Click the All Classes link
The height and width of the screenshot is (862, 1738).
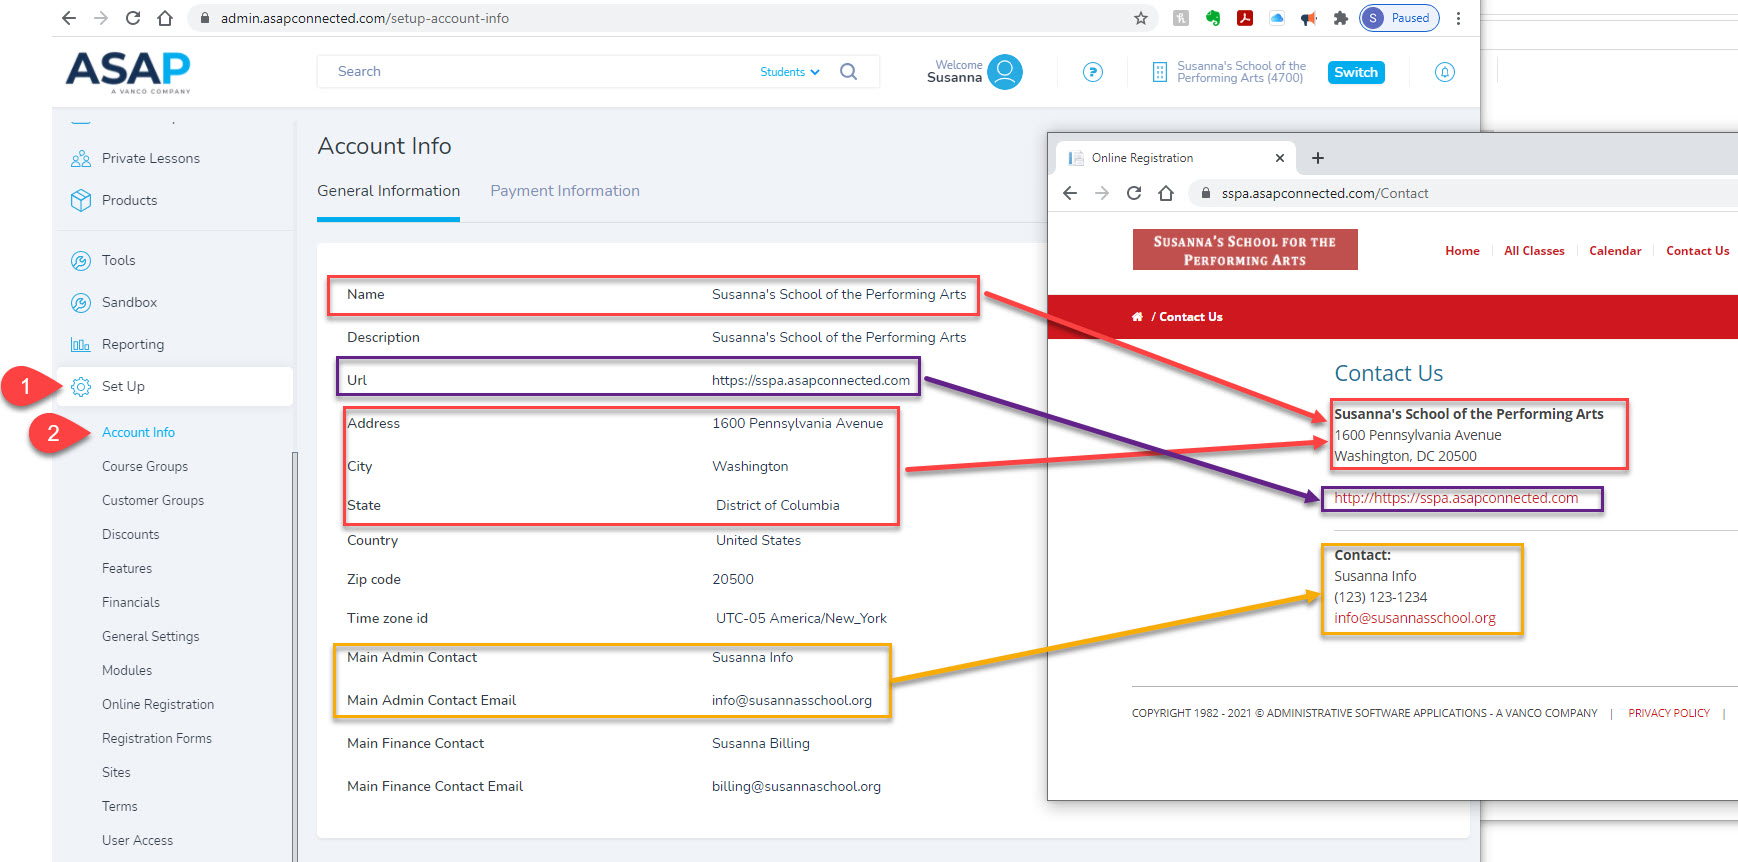pos(1534,251)
